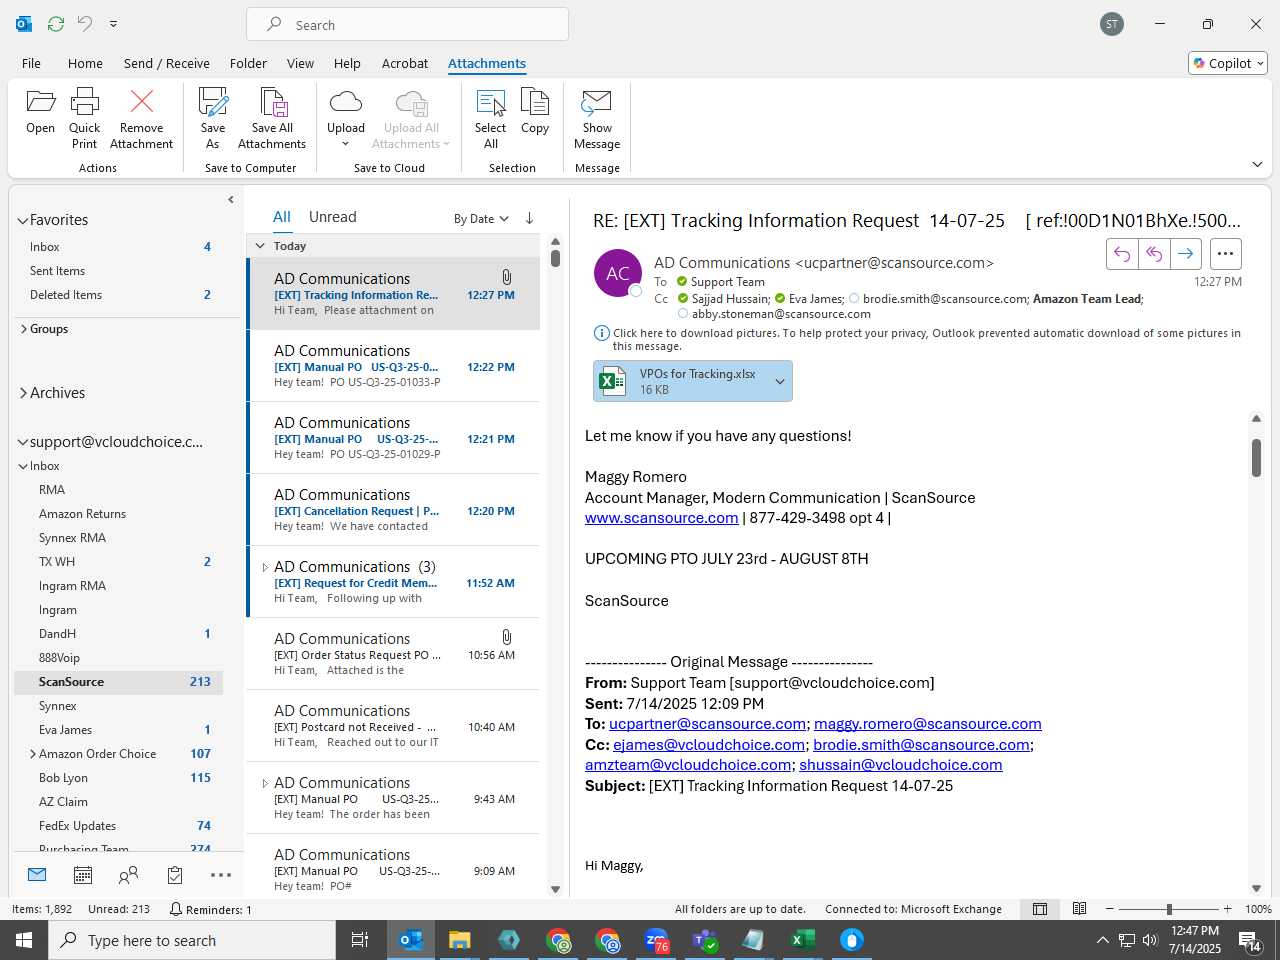Open Microsoft Teams from taskbar
Image resolution: width=1280 pixels, height=960 pixels.
tap(705, 940)
